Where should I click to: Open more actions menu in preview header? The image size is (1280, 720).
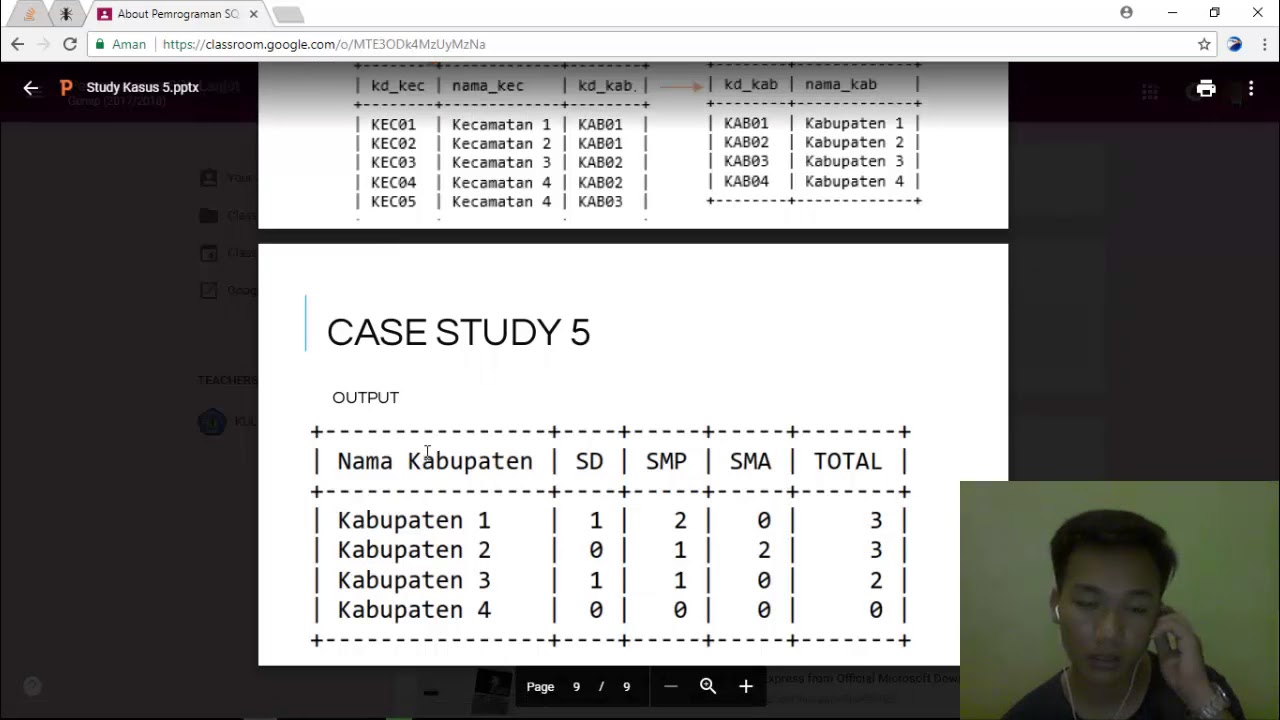(1251, 88)
